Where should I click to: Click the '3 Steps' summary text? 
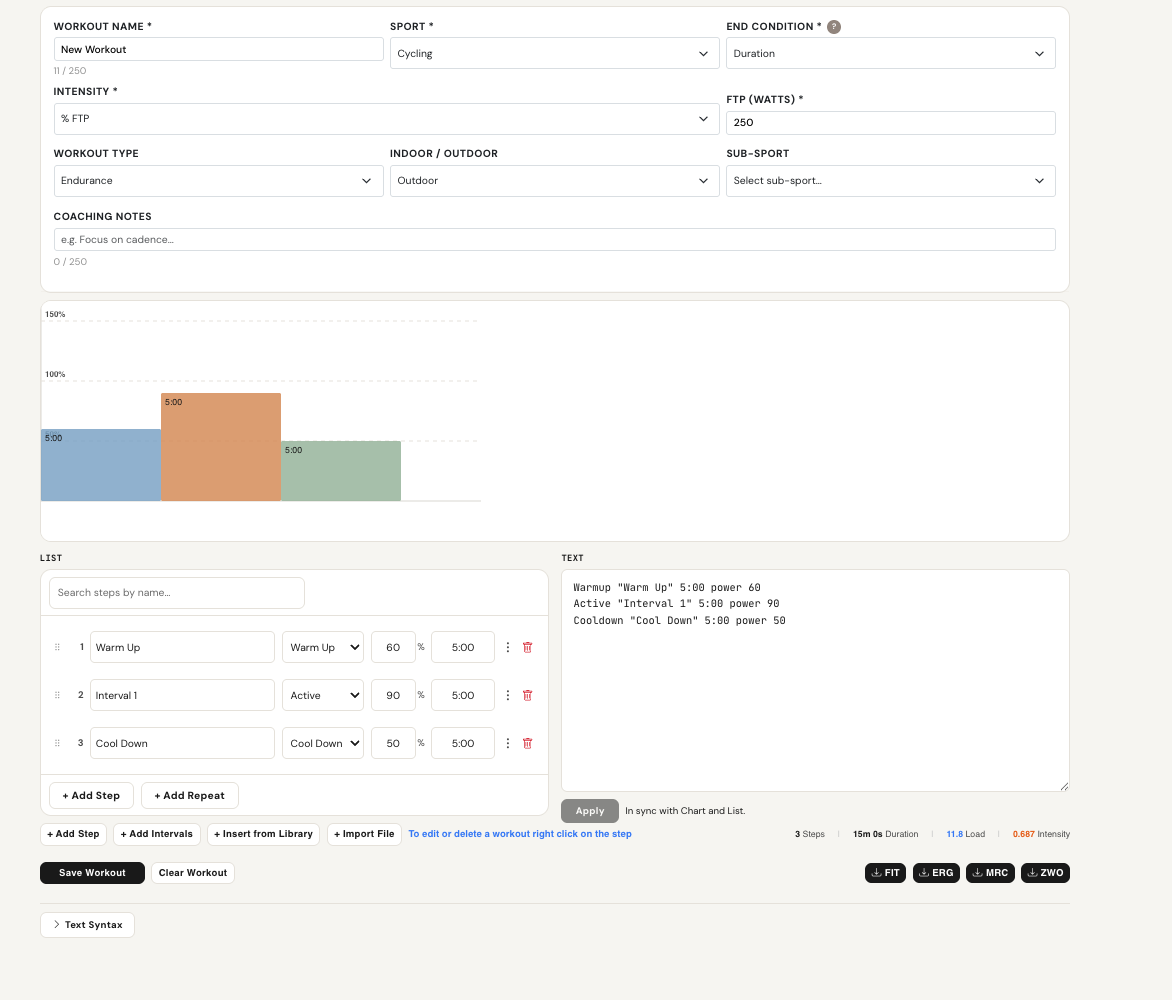(x=809, y=834)
